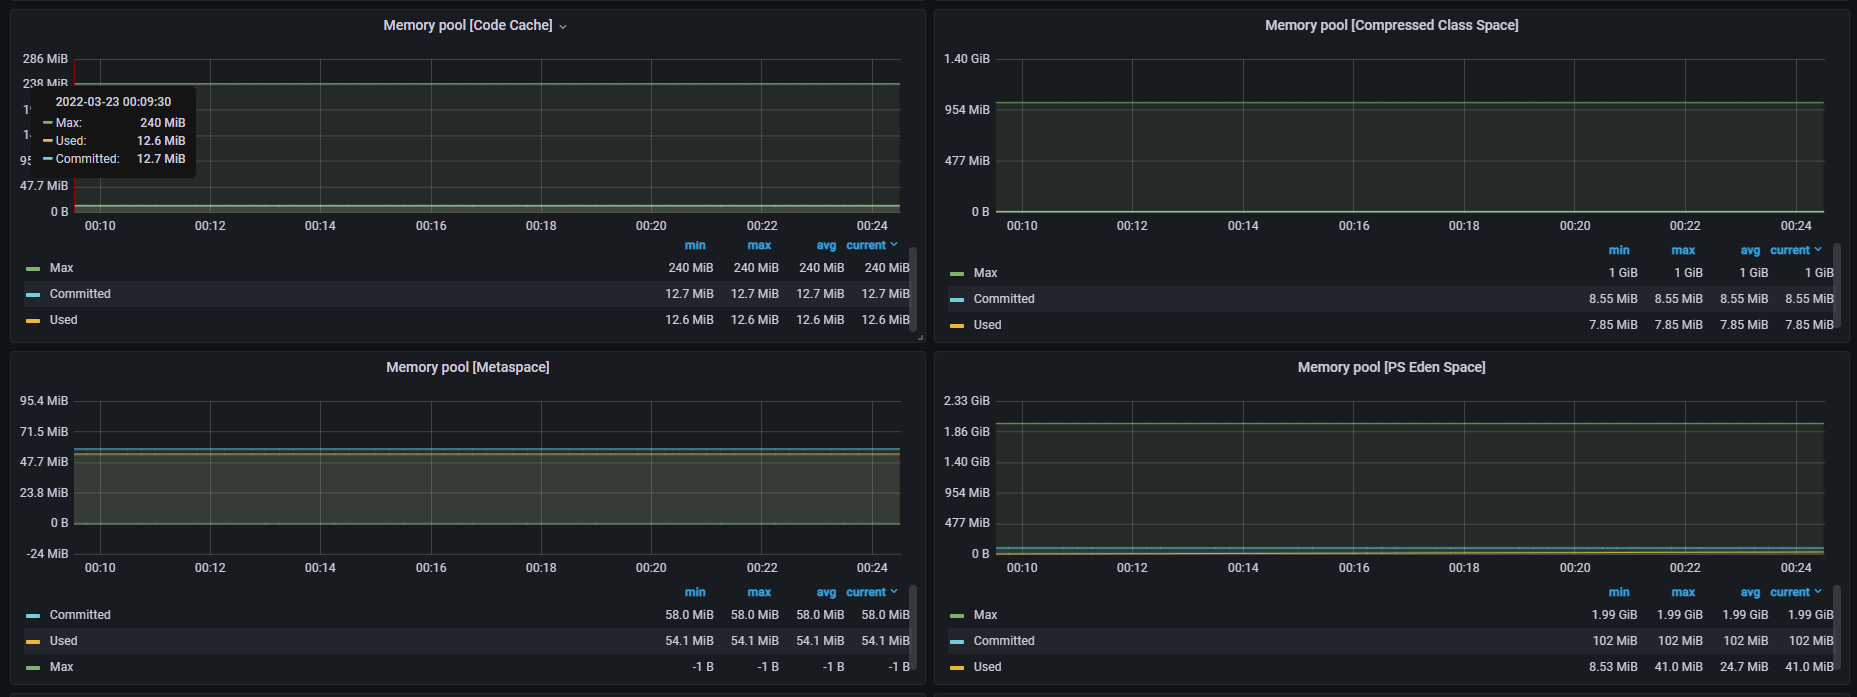This screenshot has width=1857, height=697.
Task: Toggle the Committed series label in the Compressed Class Space legend
Action: (x=1004, y=299)
